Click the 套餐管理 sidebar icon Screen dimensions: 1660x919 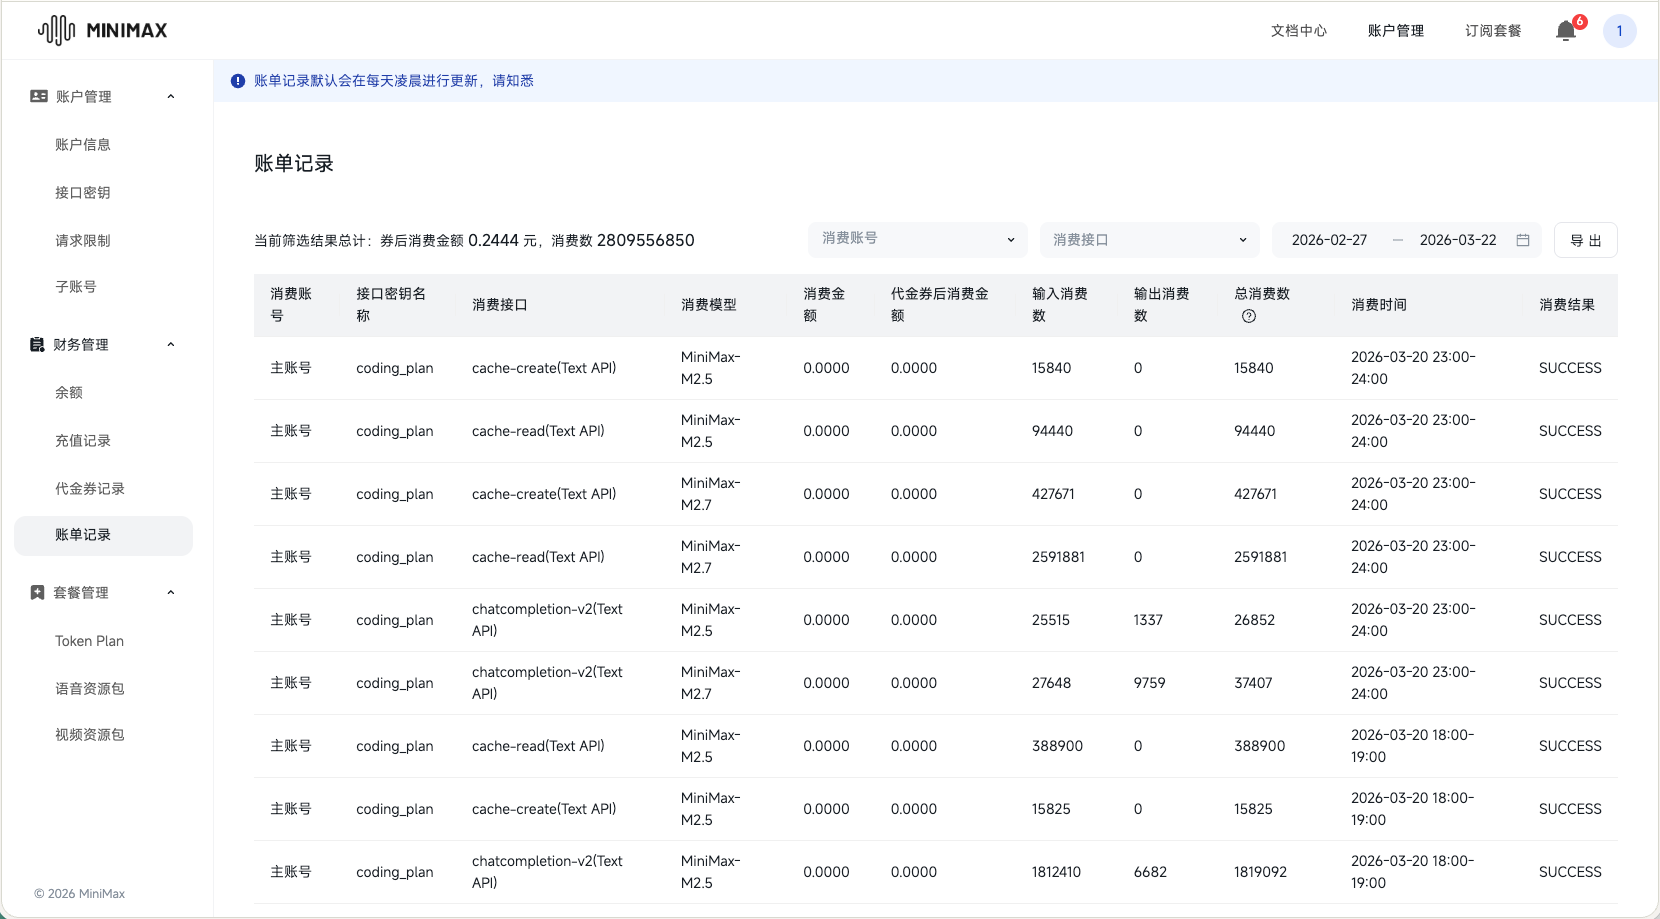pyautogui.click(x=37, y=592)
